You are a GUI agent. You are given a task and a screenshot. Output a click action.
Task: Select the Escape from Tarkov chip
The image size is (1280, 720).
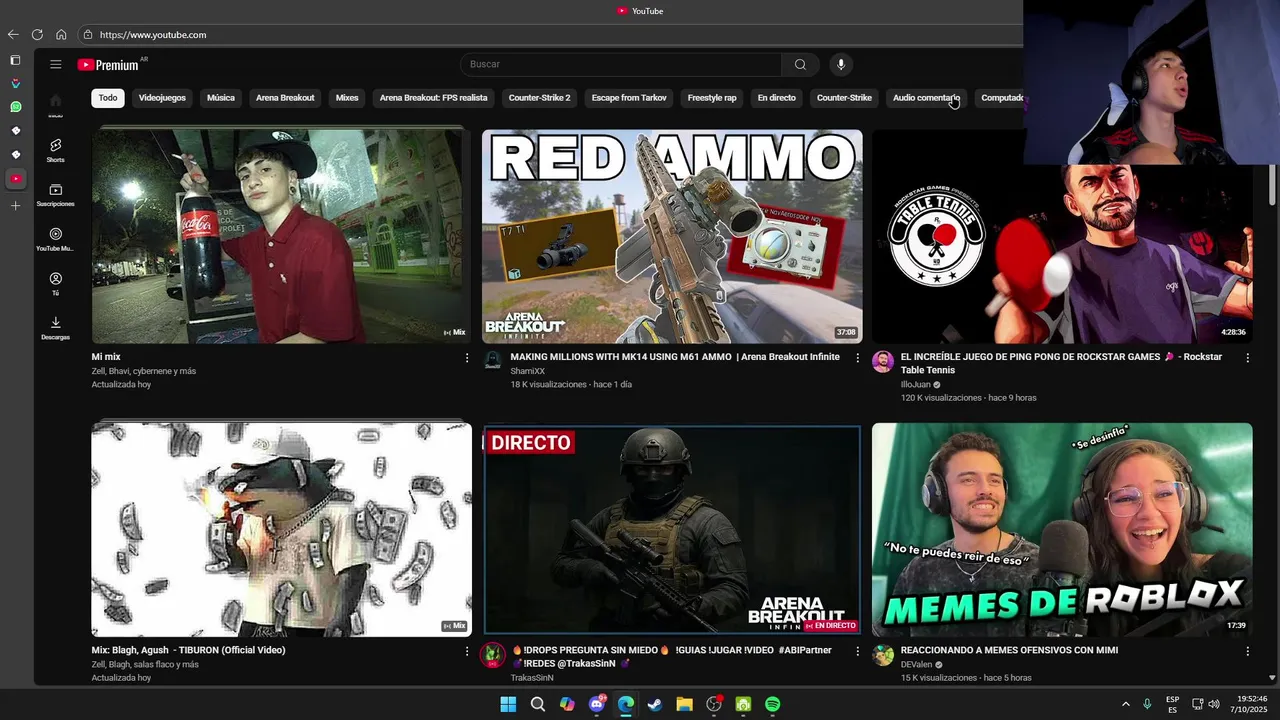pyautogui.click(x=629, y=98)
